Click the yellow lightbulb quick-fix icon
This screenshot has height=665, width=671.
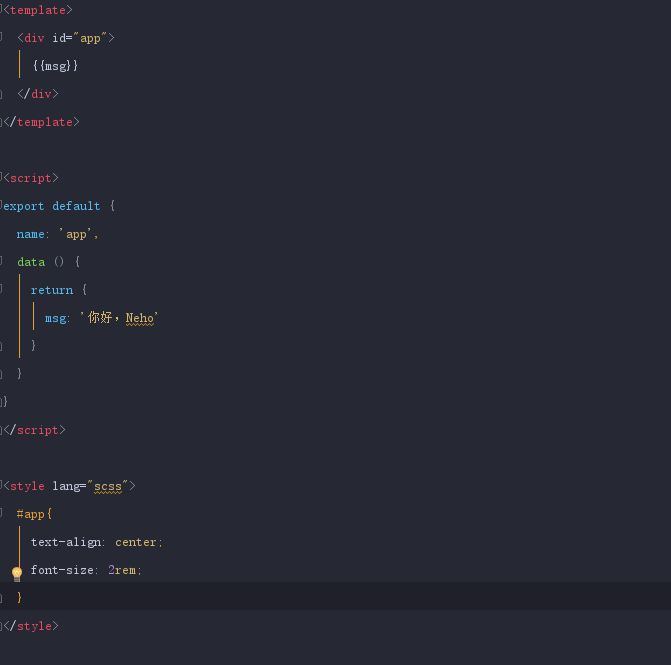tap(16, 573)
